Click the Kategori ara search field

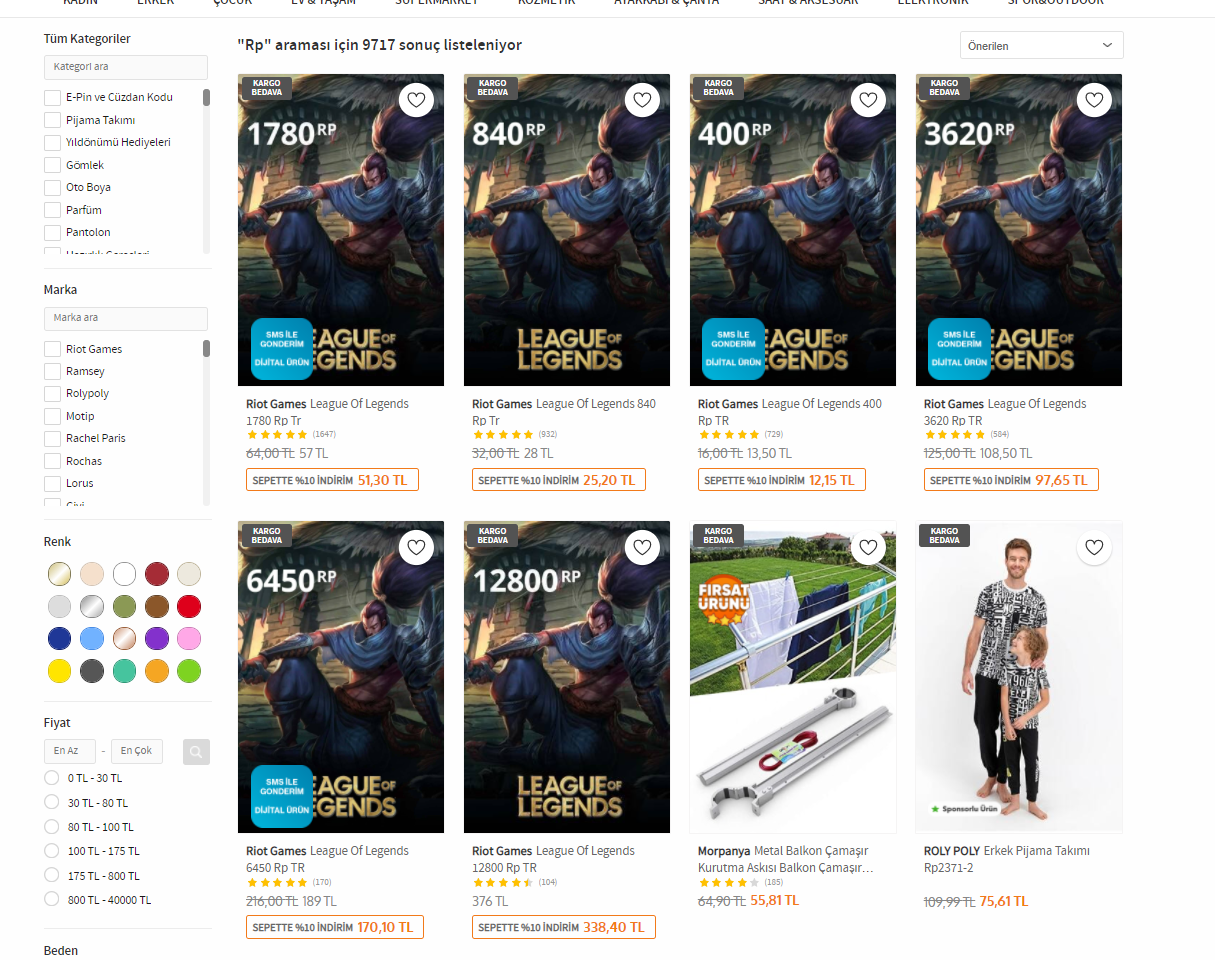pos(126,67)
